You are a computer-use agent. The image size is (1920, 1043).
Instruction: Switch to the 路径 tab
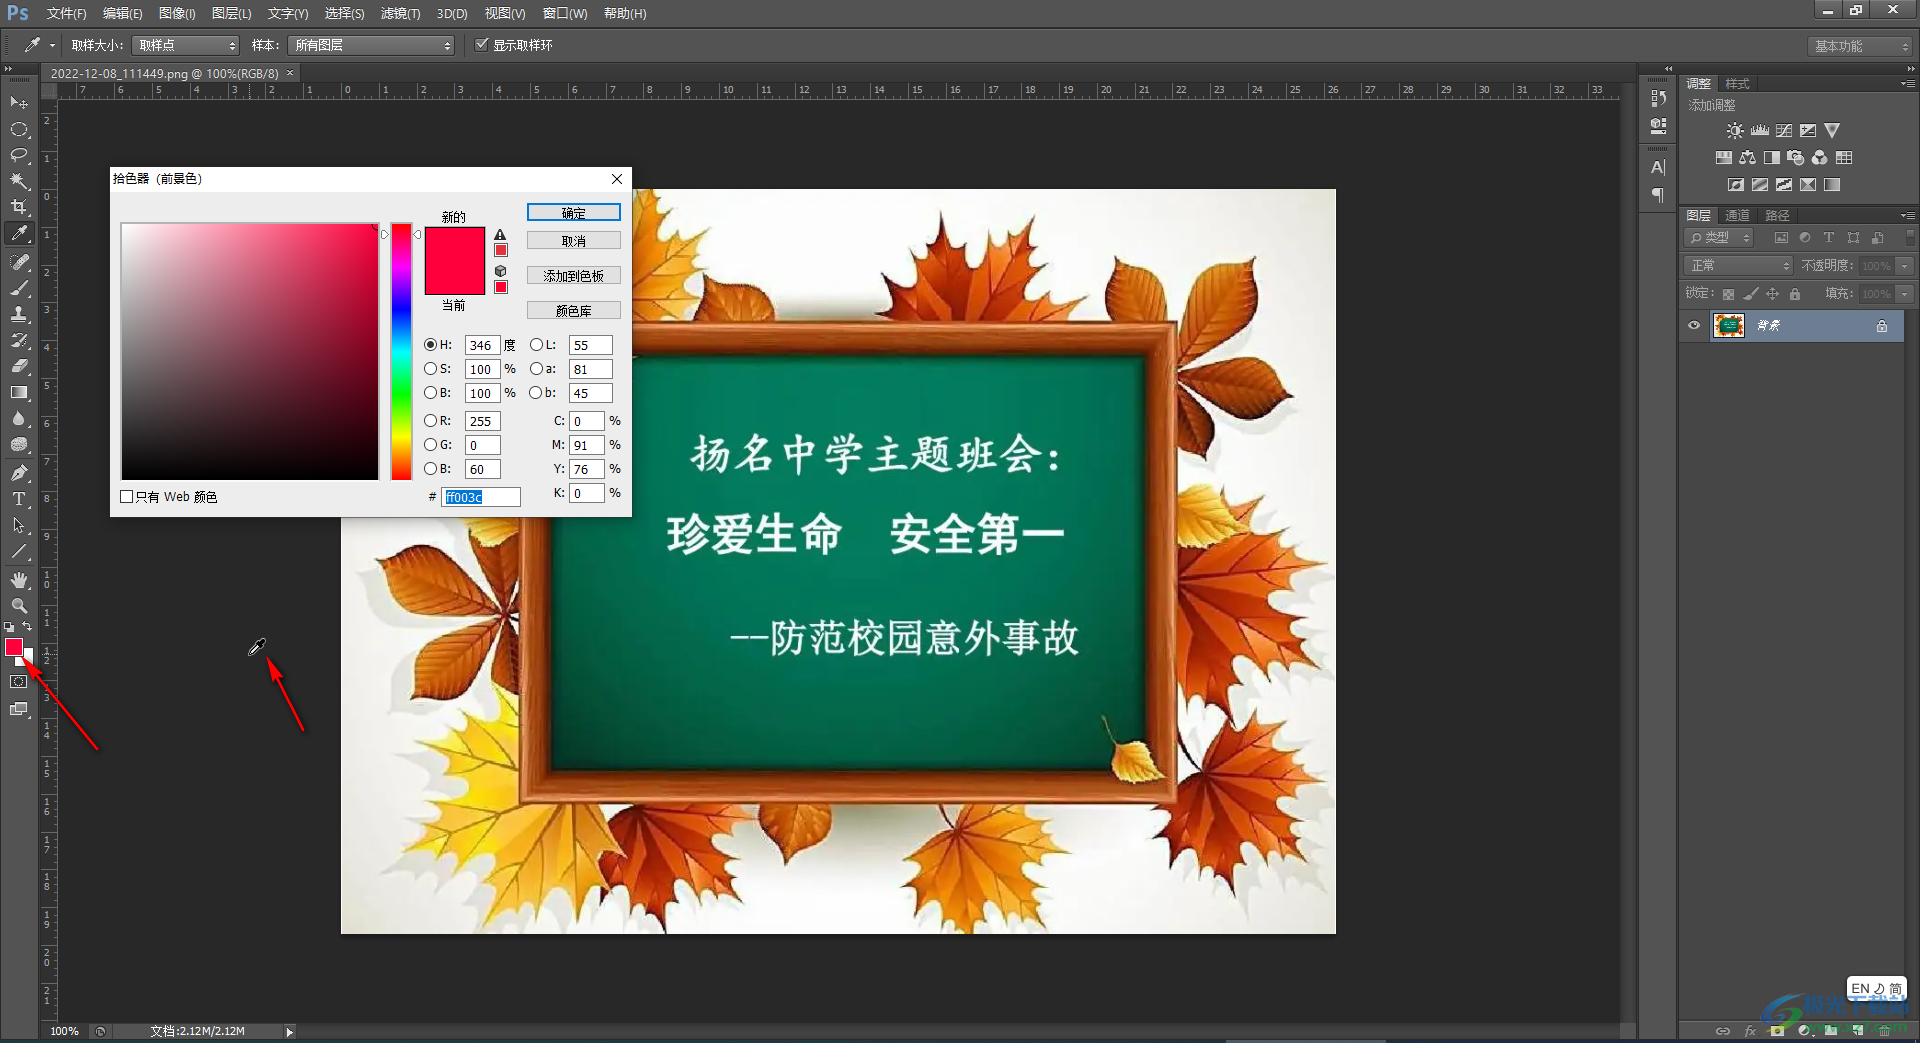coord(1777,216)
